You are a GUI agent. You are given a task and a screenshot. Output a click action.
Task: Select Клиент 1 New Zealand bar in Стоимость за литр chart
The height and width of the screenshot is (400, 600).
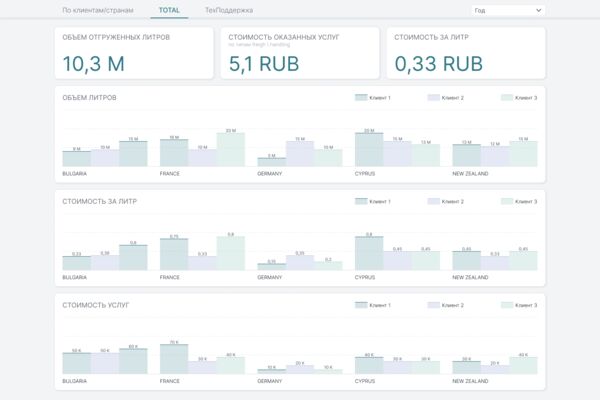pyautogui.click(x=466, y=261)
